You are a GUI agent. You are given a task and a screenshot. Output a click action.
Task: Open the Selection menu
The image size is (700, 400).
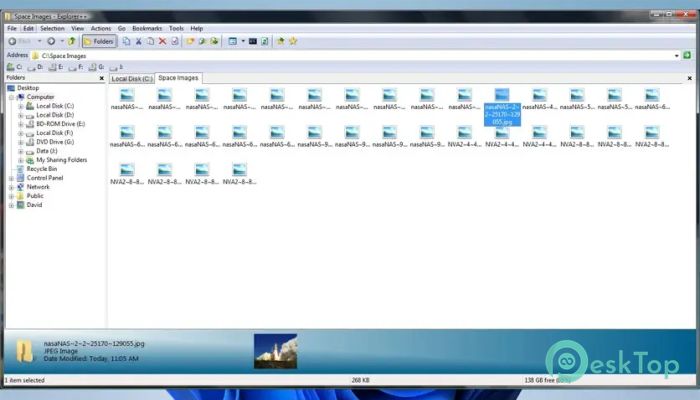click(52, 28)
